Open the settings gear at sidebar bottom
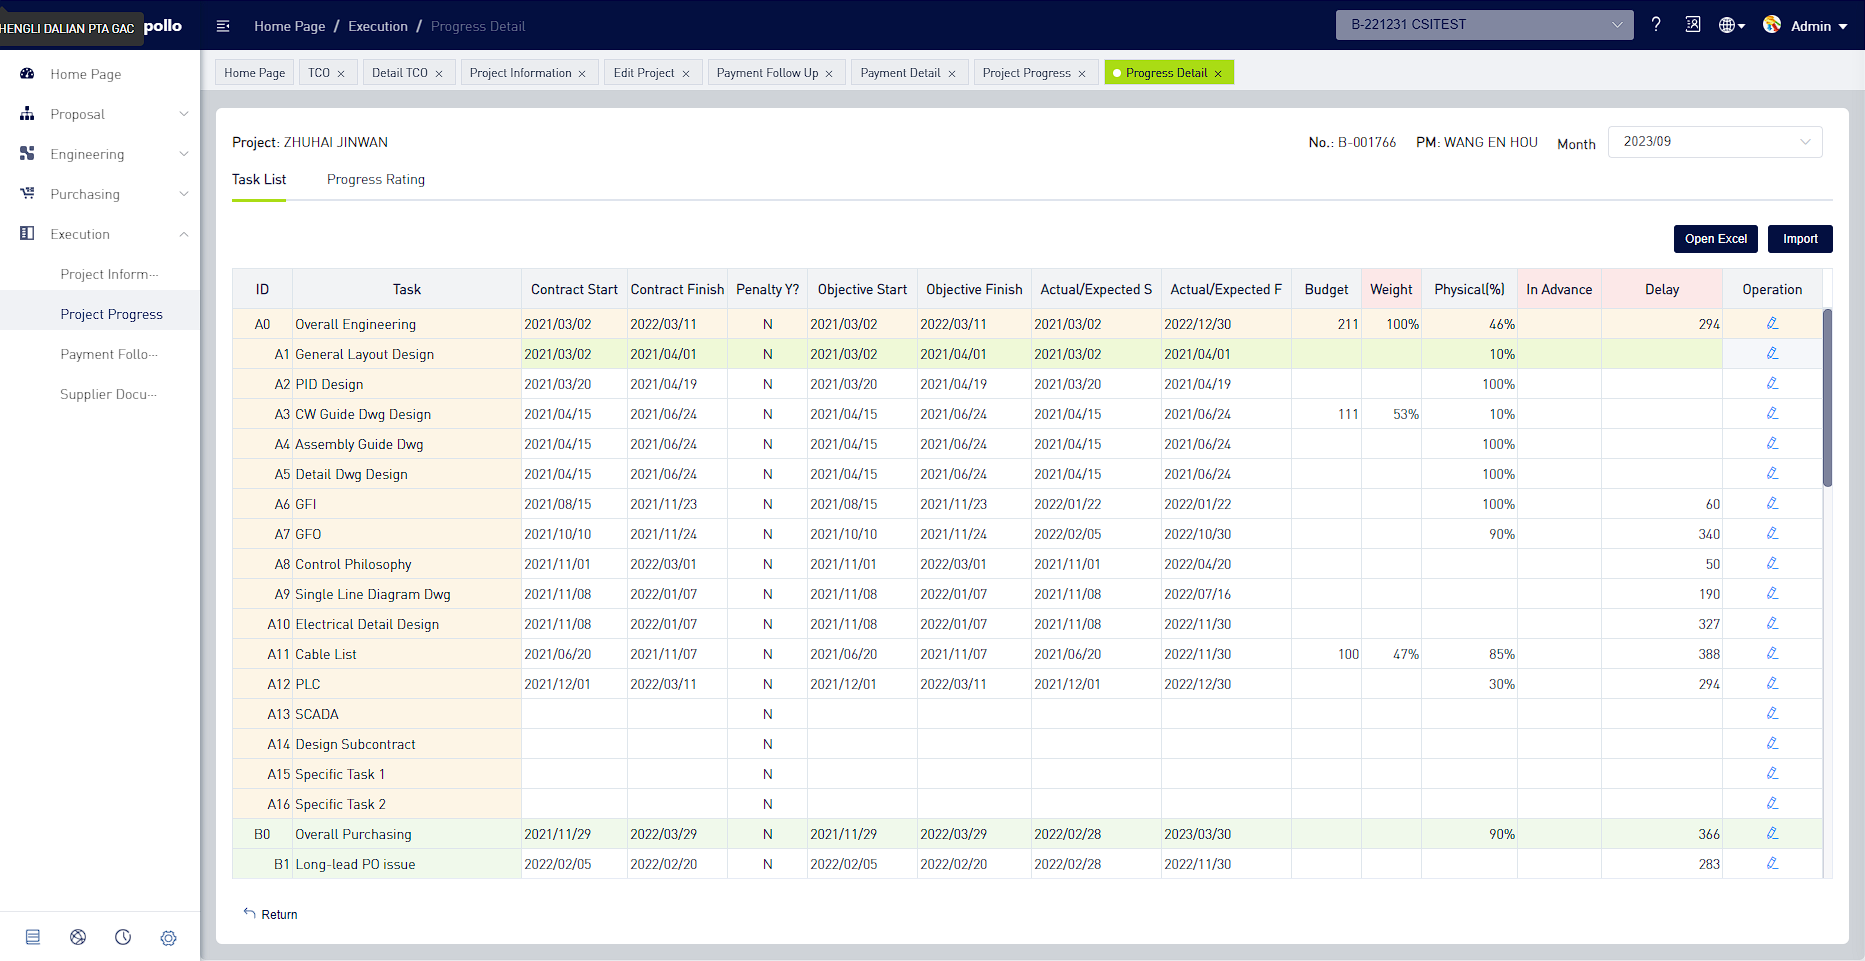Image resolution: width=1865 pixels, height=961 pixels. pos(168,938)
